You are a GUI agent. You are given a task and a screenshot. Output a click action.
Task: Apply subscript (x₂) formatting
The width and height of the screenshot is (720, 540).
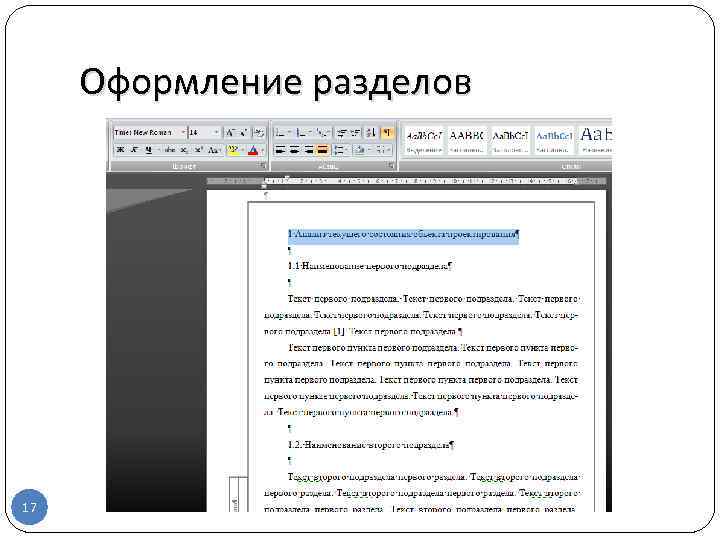coord(184,150)
